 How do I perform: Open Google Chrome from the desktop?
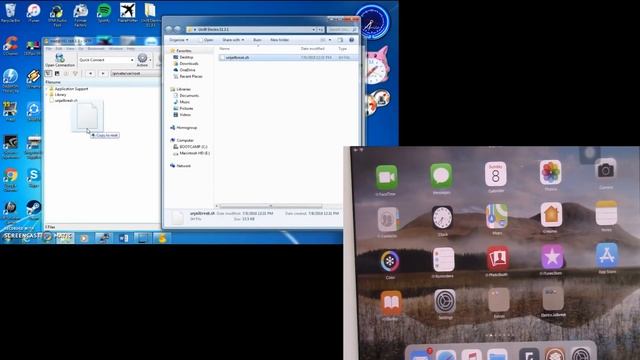click(x=11, y=180)
